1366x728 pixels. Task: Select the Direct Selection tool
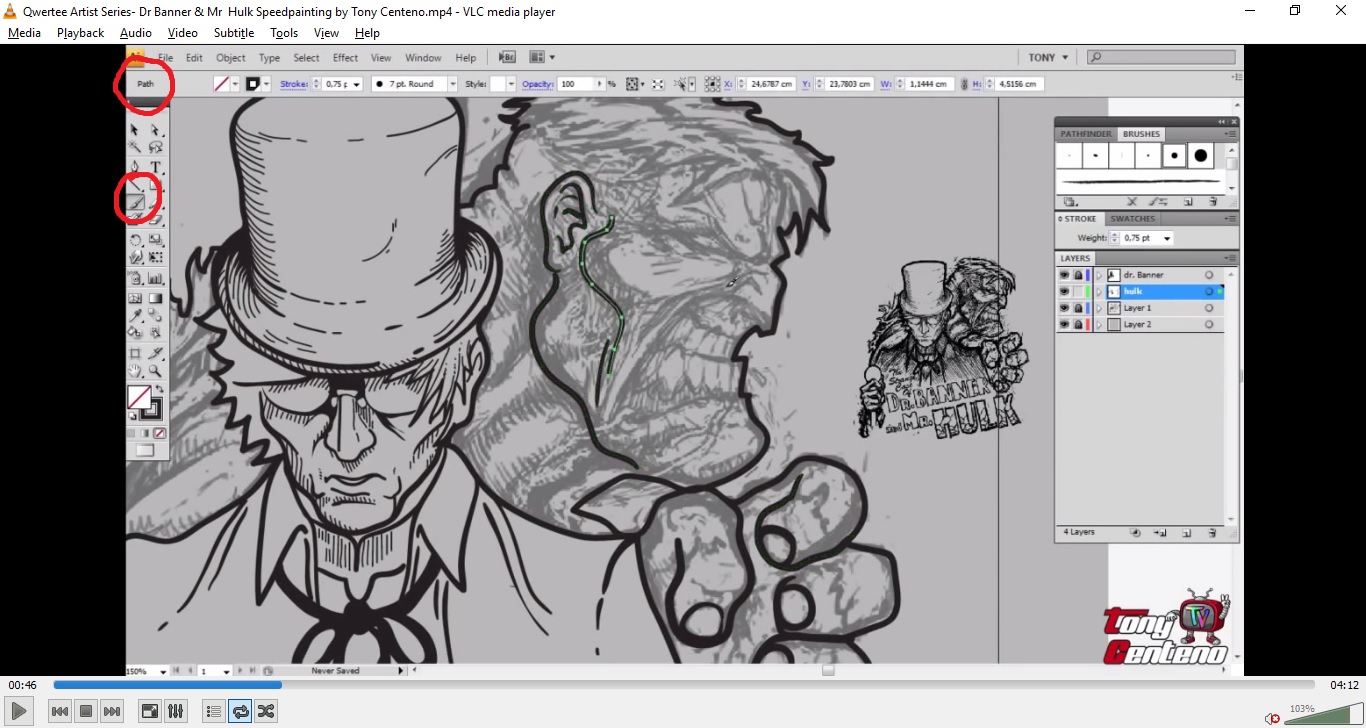155,130
